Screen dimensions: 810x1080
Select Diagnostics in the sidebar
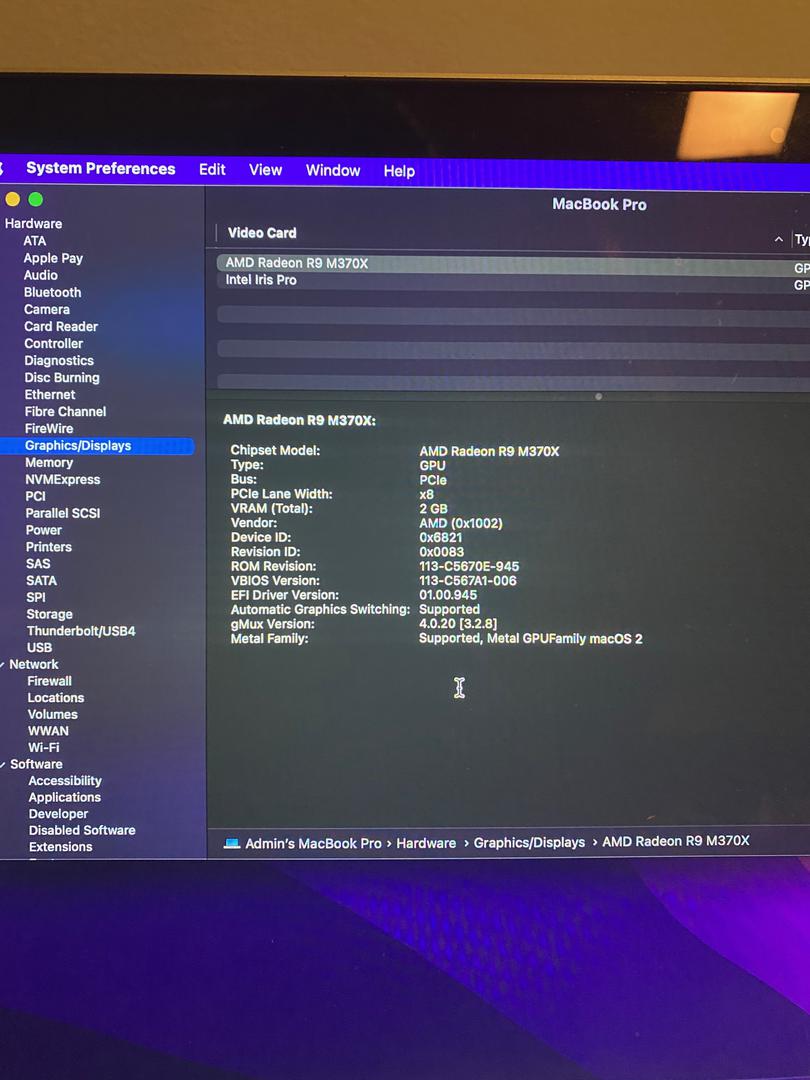coord(59,361)
